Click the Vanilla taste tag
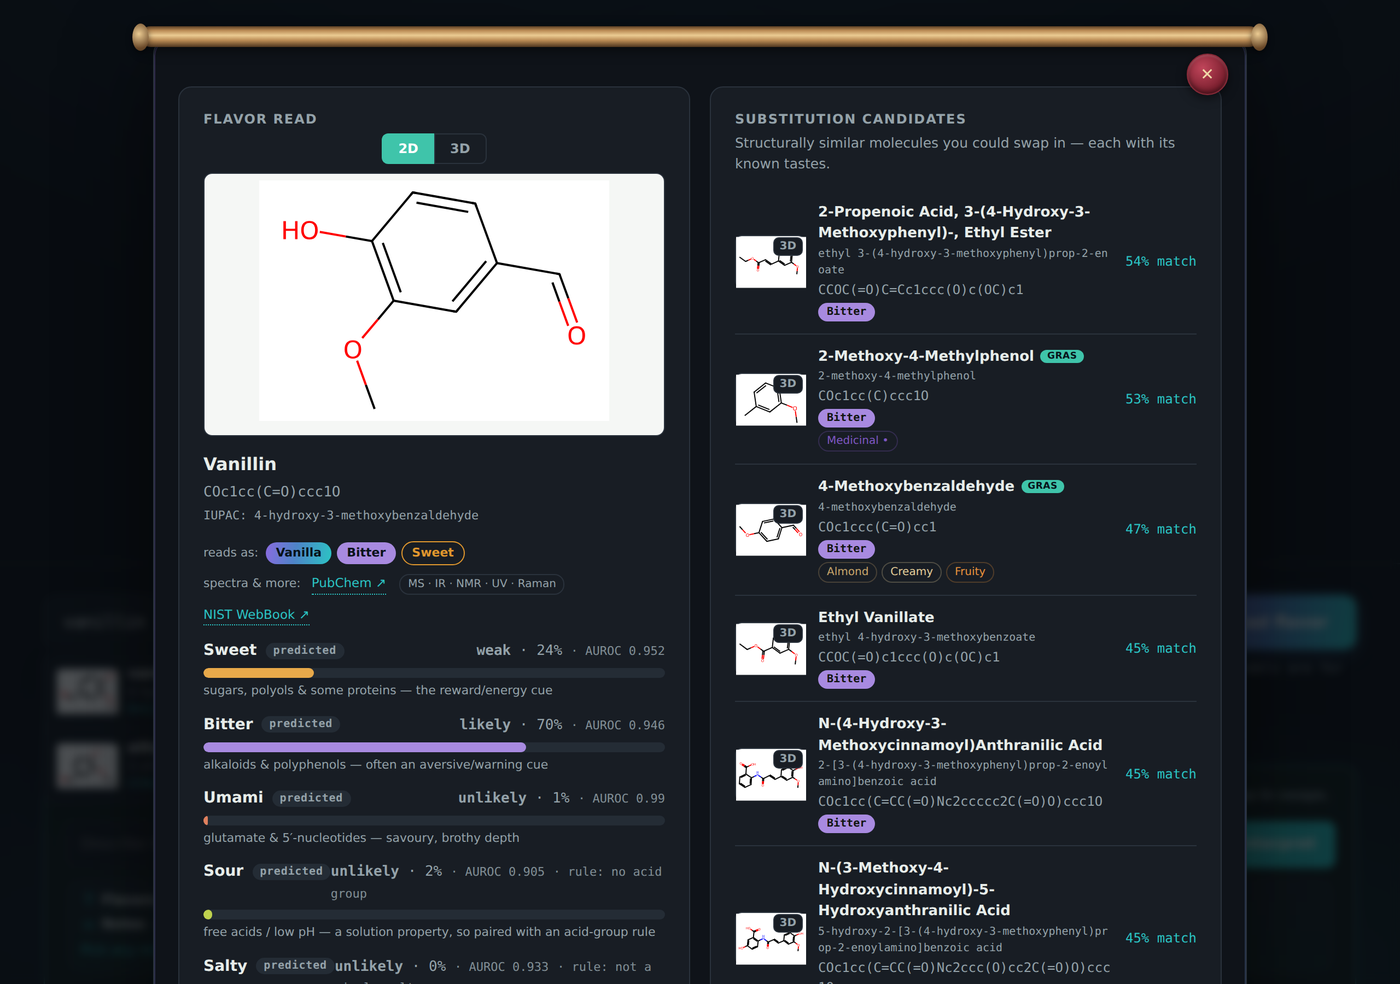 tap(298, 553)
